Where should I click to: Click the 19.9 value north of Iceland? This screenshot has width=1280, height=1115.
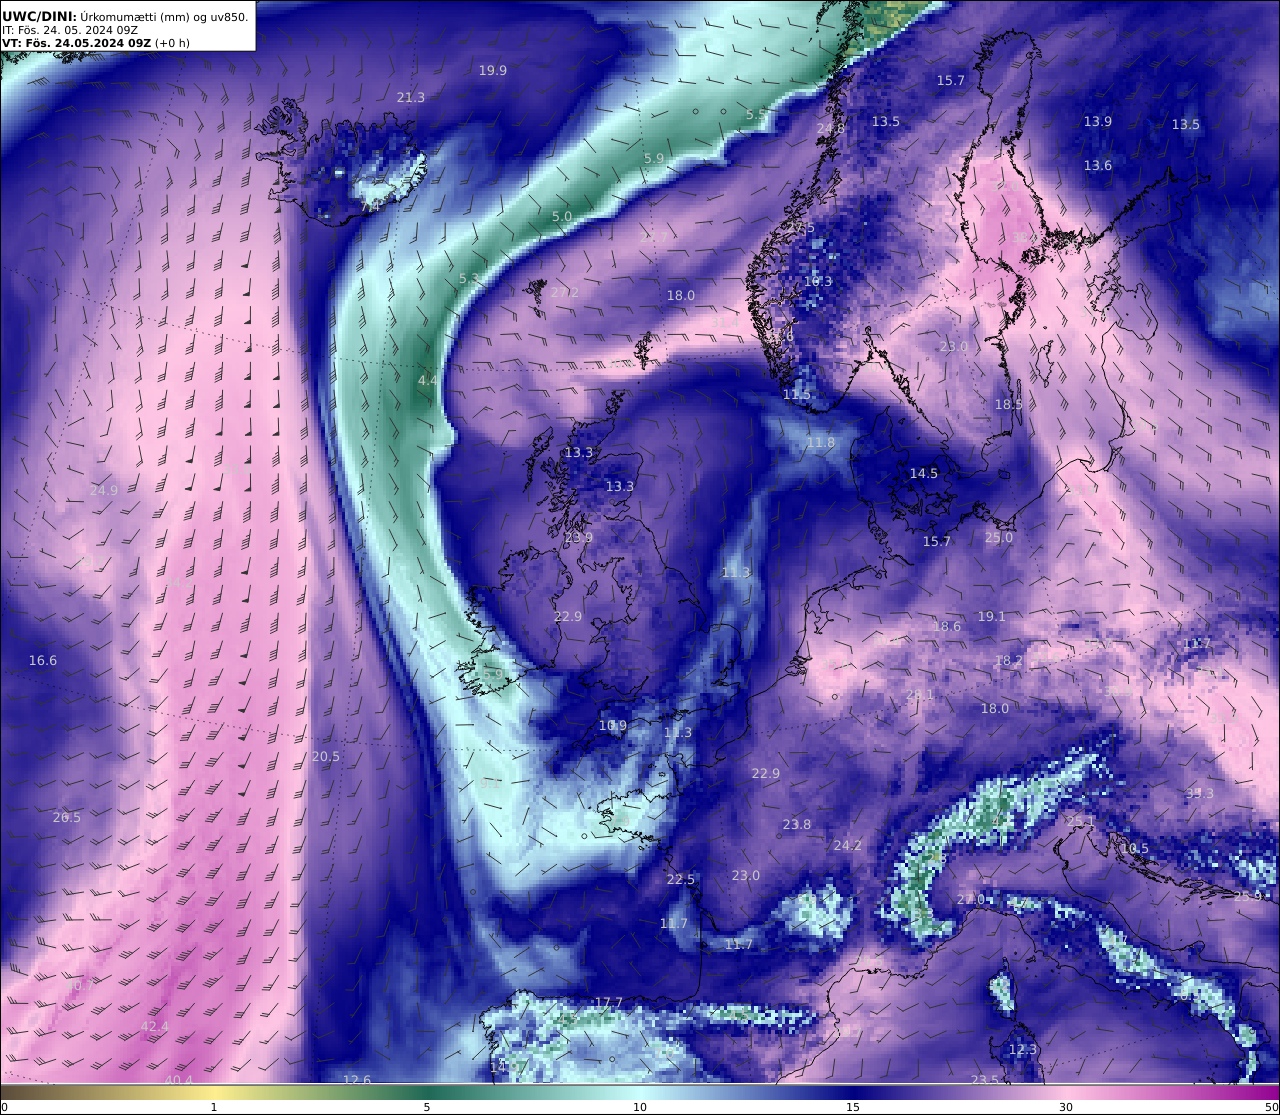[493, 71]
